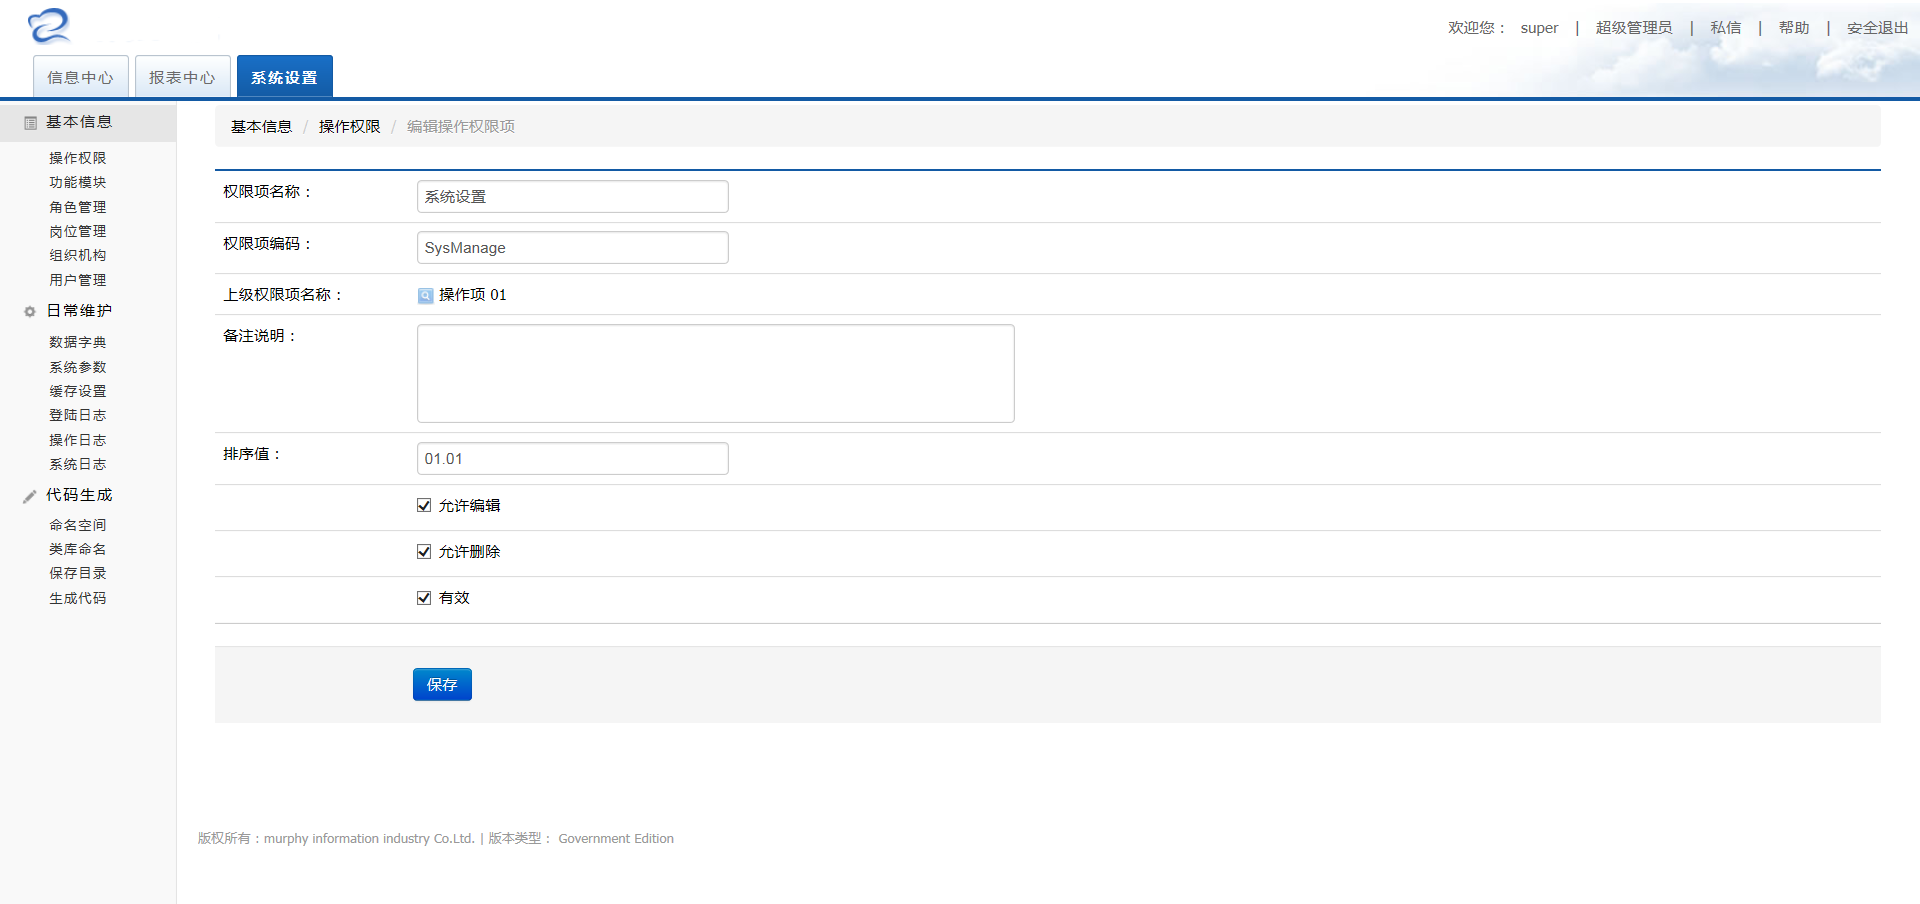Log out via 安全退出 link
Image resolution: width=1920 pixels, height=904 pixels.
tap(1877, 28)
